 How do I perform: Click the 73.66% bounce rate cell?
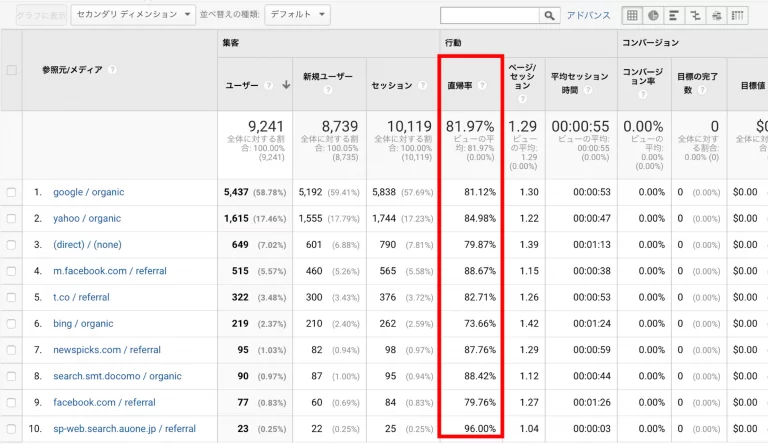pos(480,323)
